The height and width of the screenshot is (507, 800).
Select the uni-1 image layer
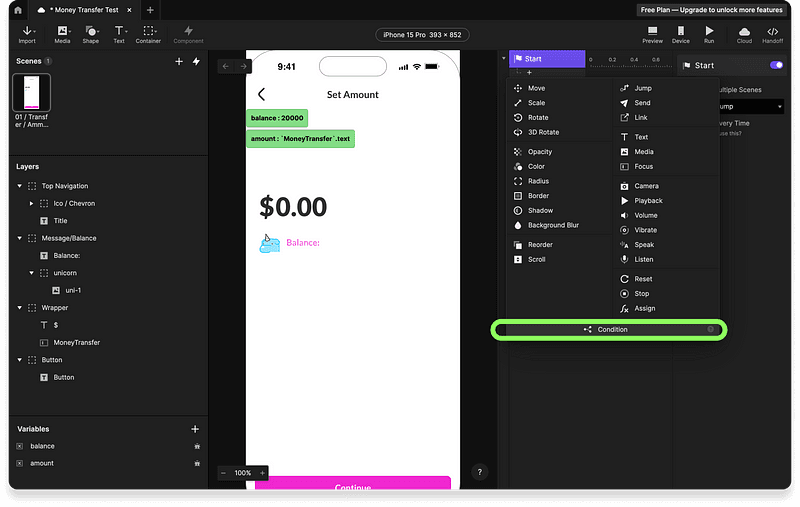tap(73, 290)
